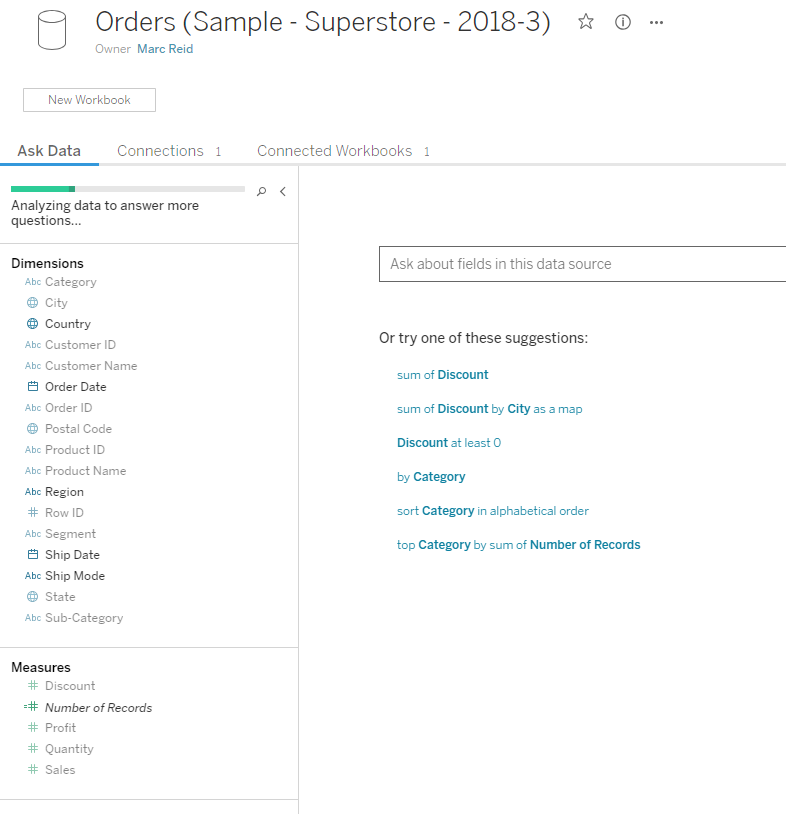This screenshot has width=786, height=814.
Task: Click the search fields magnifier icon
Action: pyautogui.click(x=262, y=192)
